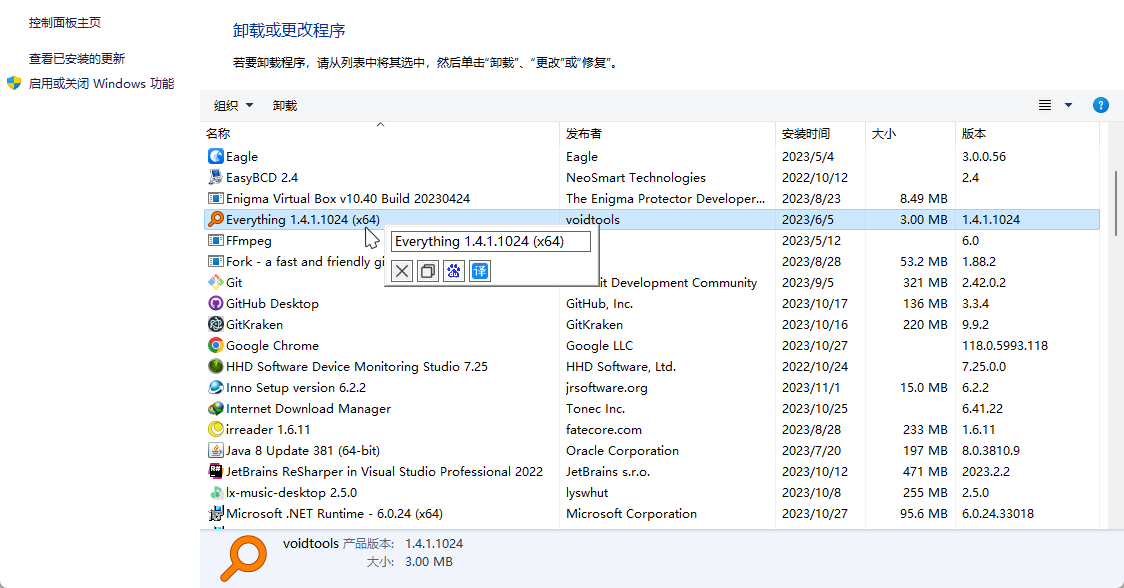Select the Everything 1.4.1.1024 (x64) row name

[303, 219]
